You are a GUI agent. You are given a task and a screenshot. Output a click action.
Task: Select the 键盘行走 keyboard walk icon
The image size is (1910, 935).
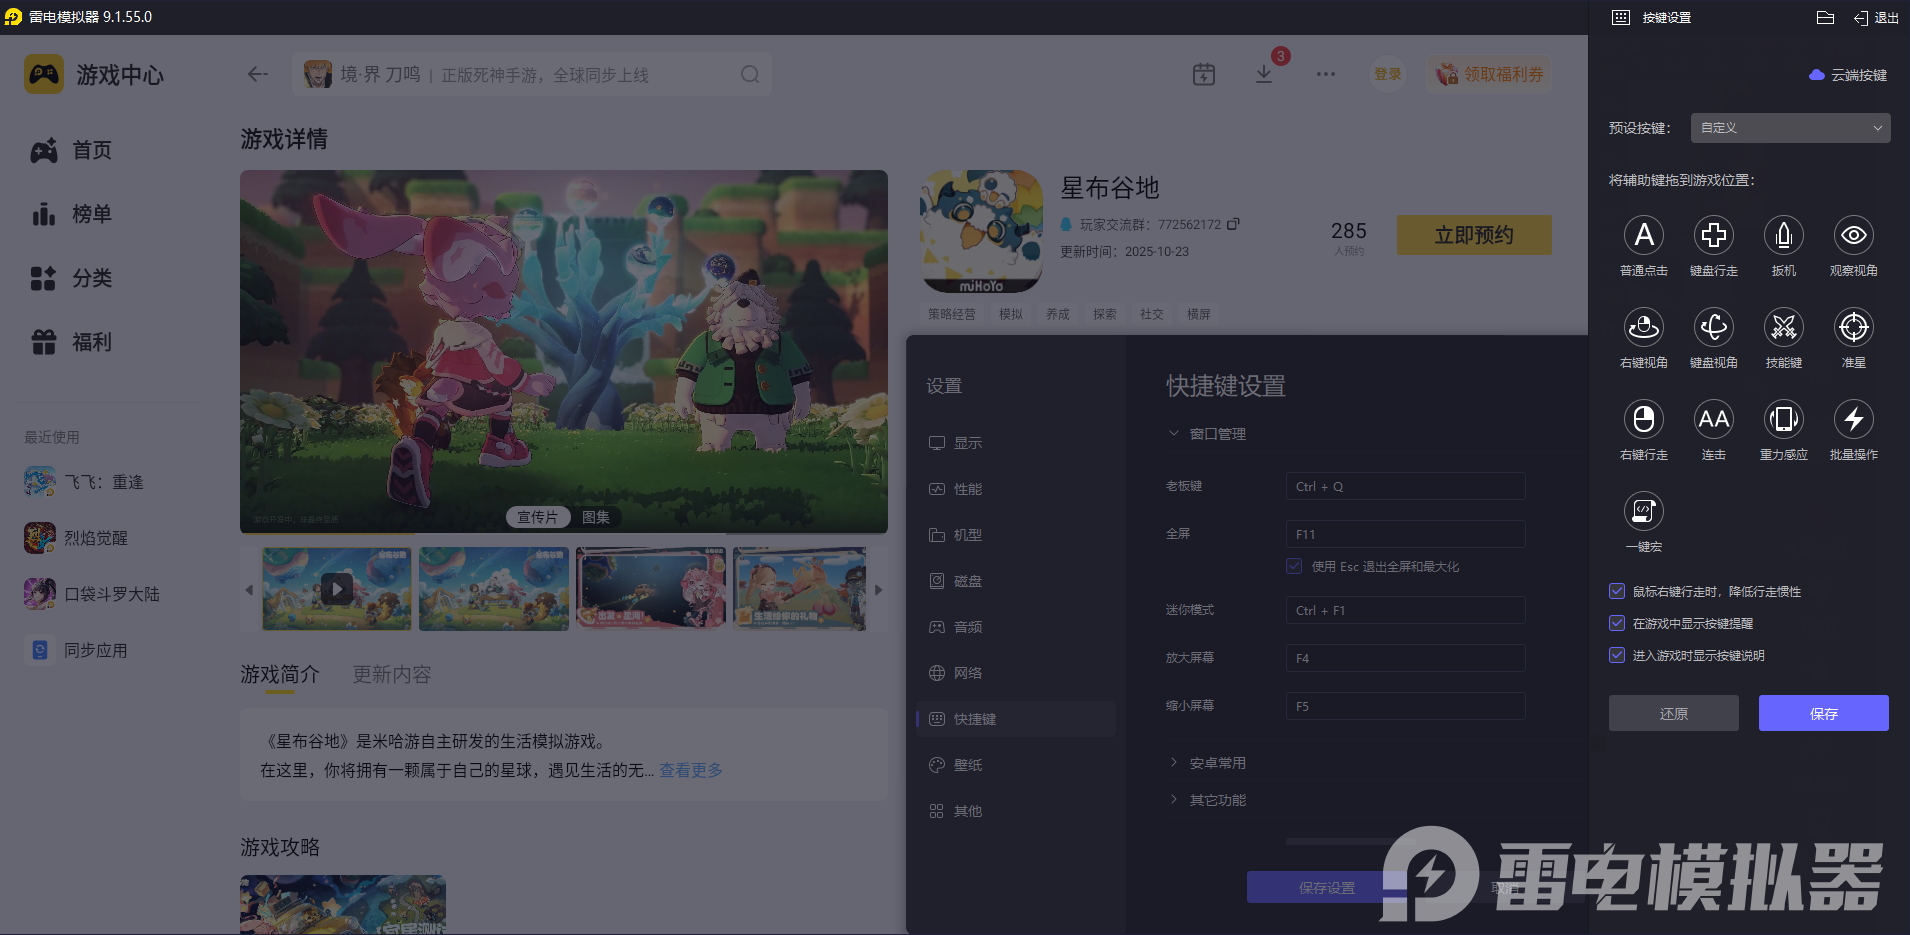[x=1713, y=236]
